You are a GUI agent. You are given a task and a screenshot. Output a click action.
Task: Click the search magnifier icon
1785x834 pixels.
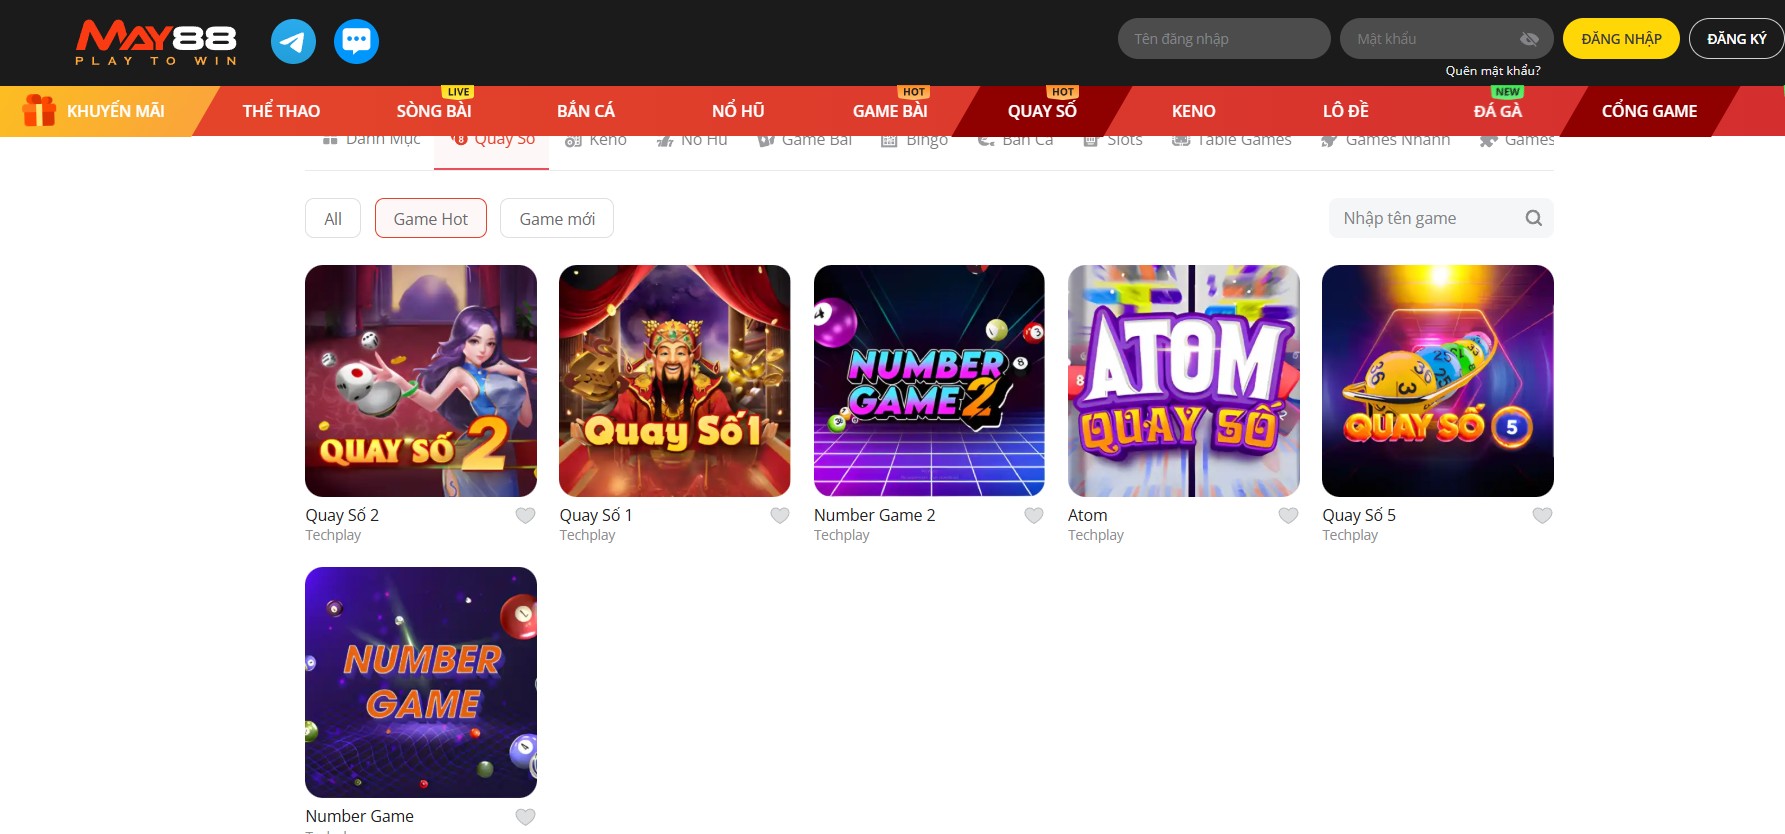[1533, 218]
